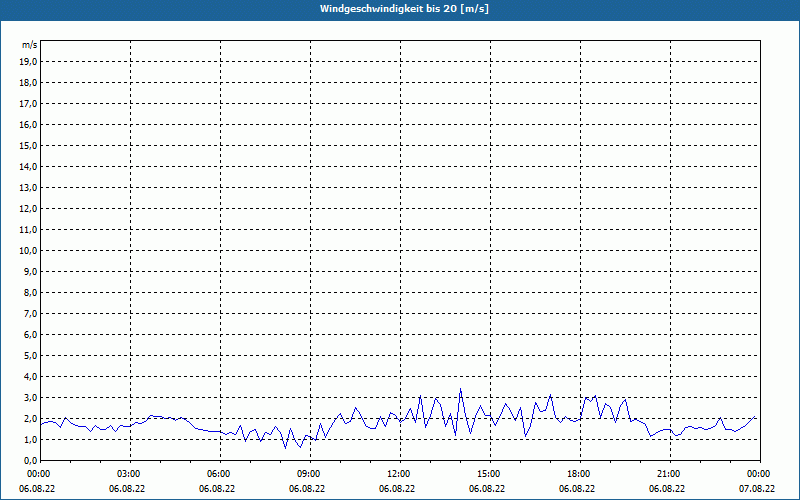Click the 03:00 time axis label

pos(131,474)
